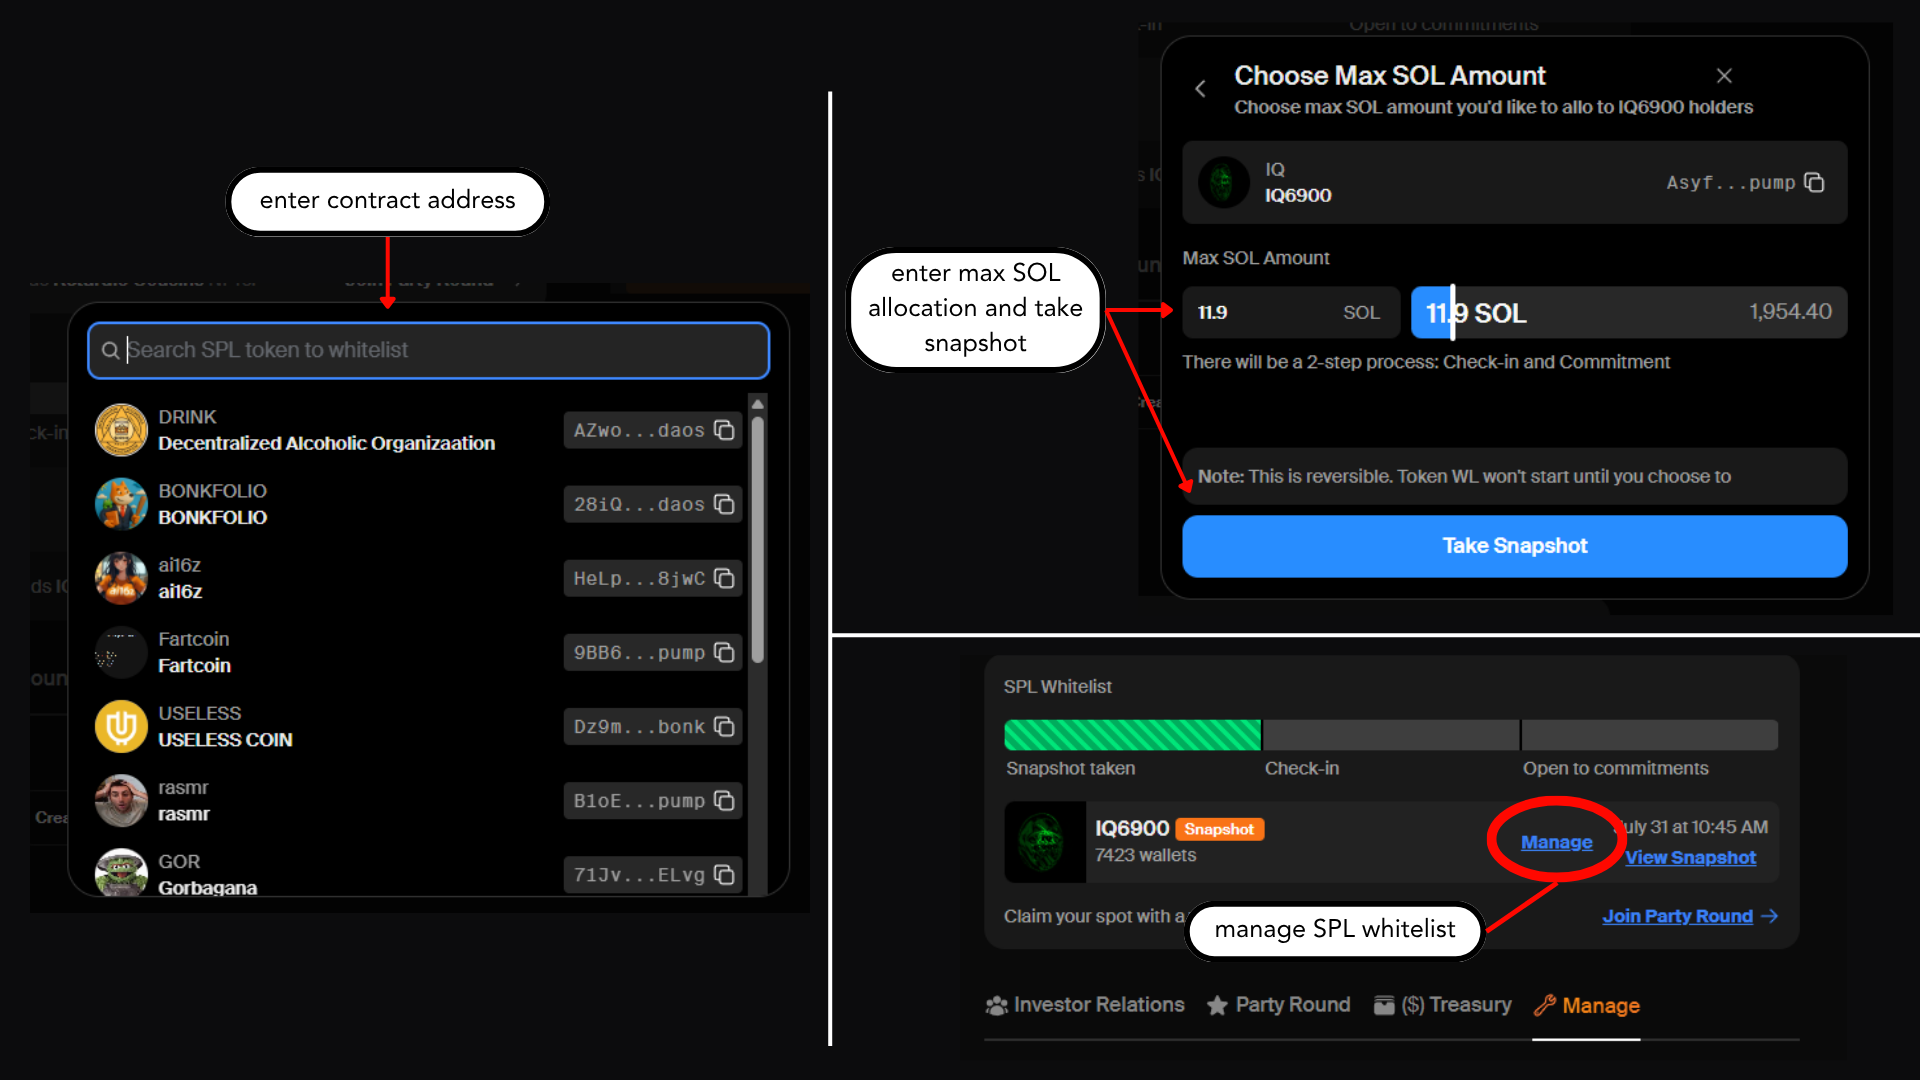Open the View Snapshot link

(x=1690, y=857)
